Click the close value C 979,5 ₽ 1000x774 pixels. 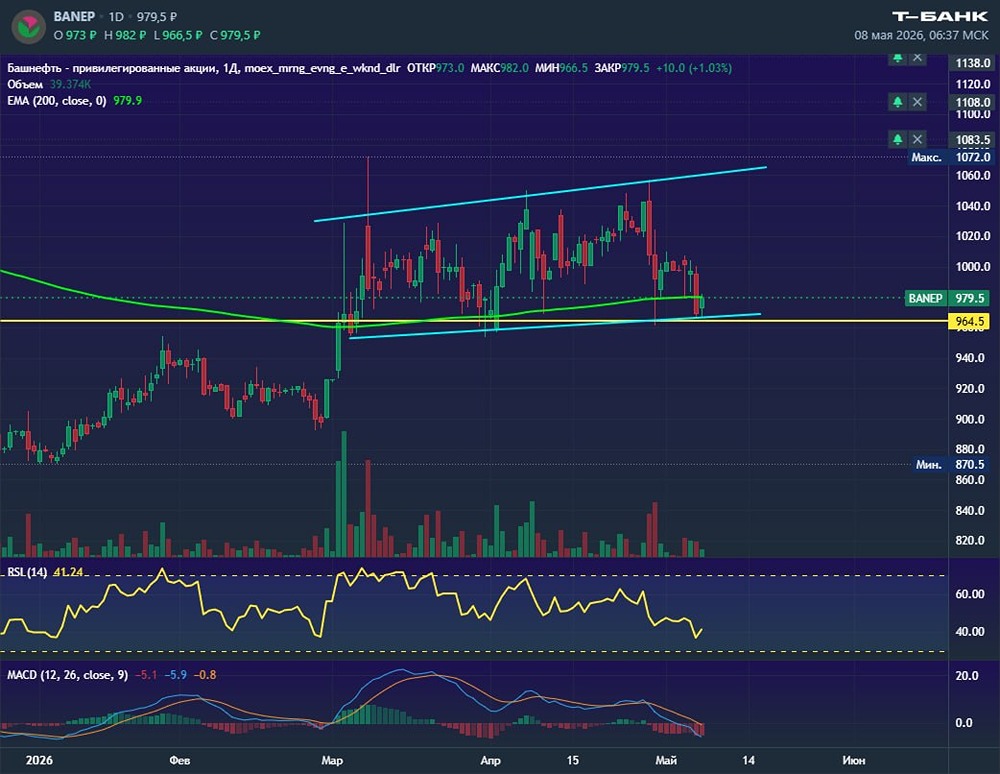pyautogui.click(x=235, y=35)
